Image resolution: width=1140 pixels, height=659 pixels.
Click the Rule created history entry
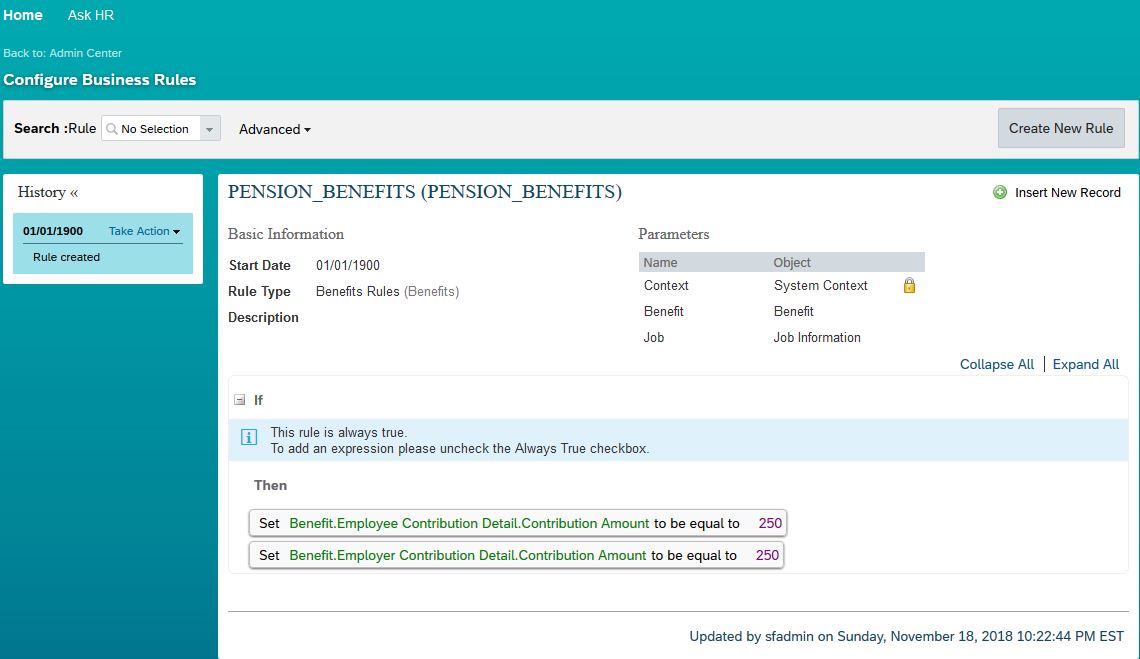[x=66, y=257]
